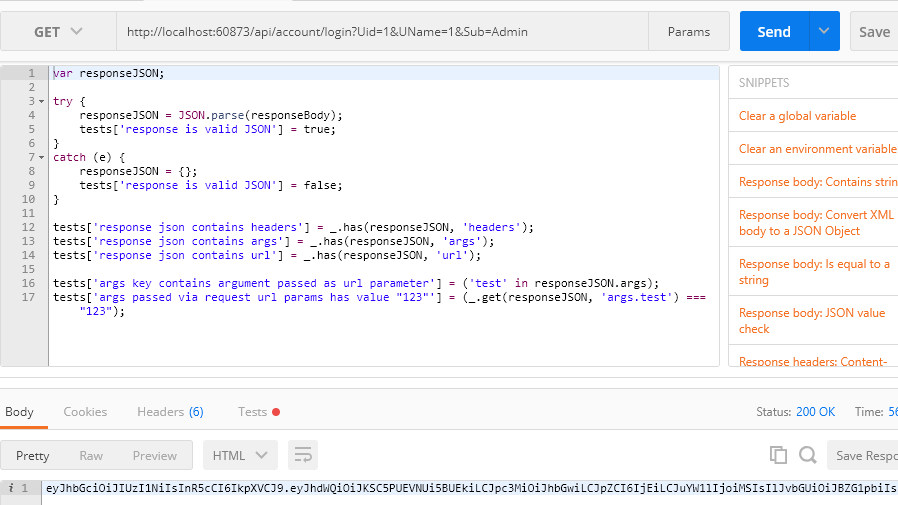Open the HTML format dropdown
Image resolution: width=898 pixels, height=505 pixels.
click(x=240, y=455)
